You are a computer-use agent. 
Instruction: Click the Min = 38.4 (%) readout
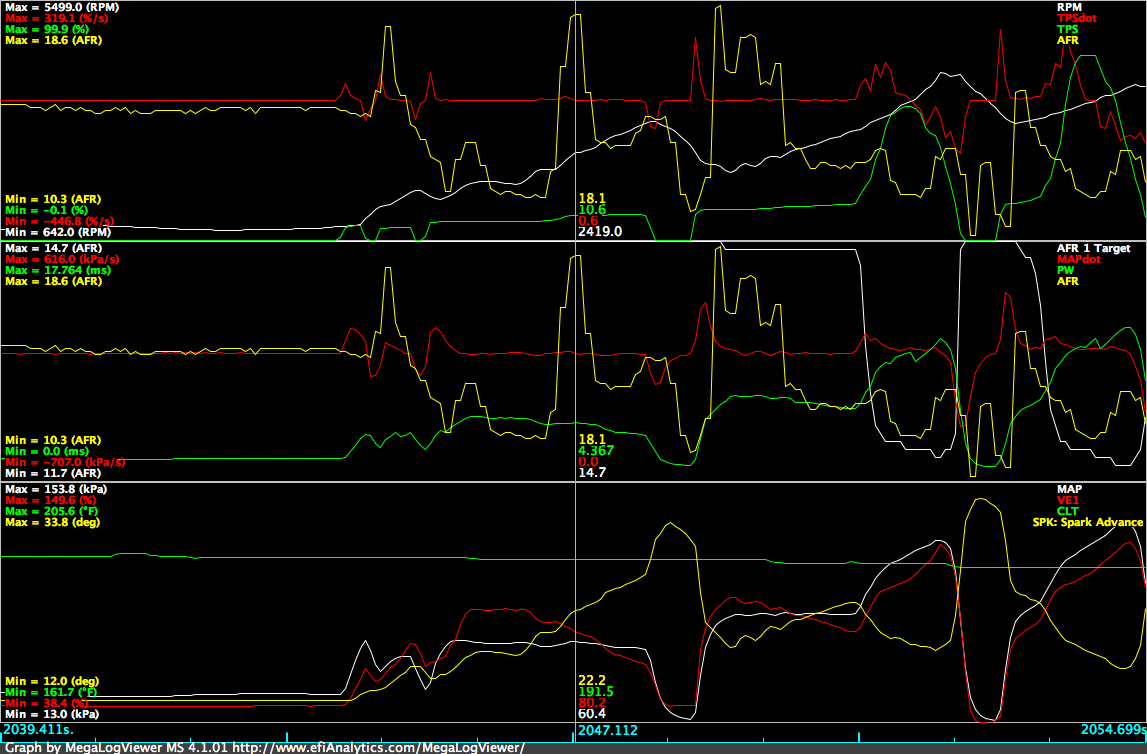coord(47,704)
